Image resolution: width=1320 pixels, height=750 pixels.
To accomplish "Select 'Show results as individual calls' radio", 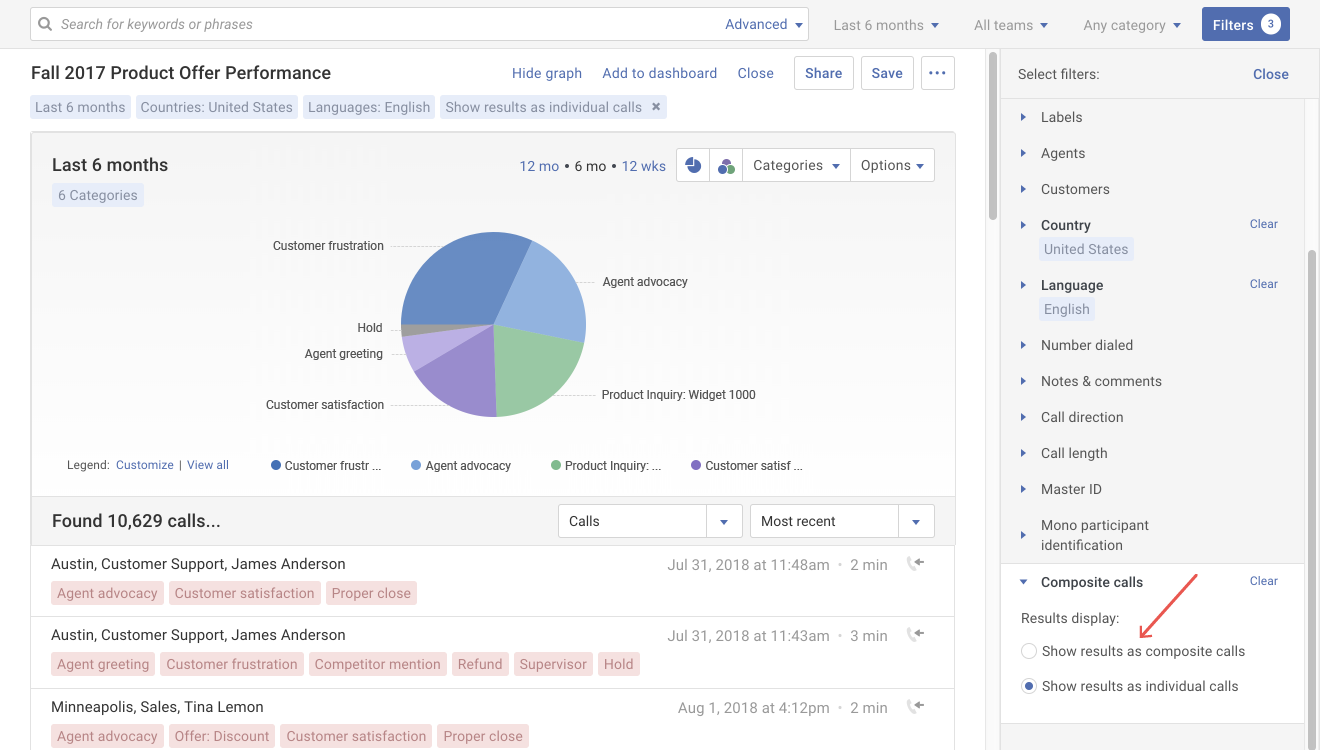I will [1029, 686].
